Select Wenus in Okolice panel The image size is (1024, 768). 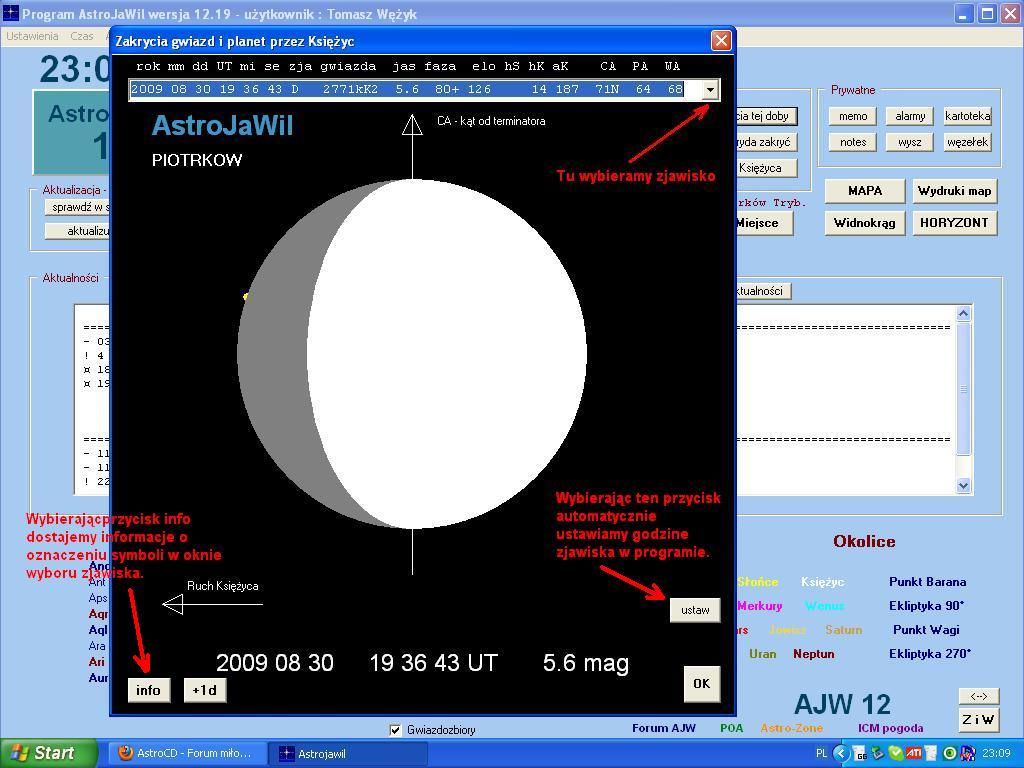point(824,606)
